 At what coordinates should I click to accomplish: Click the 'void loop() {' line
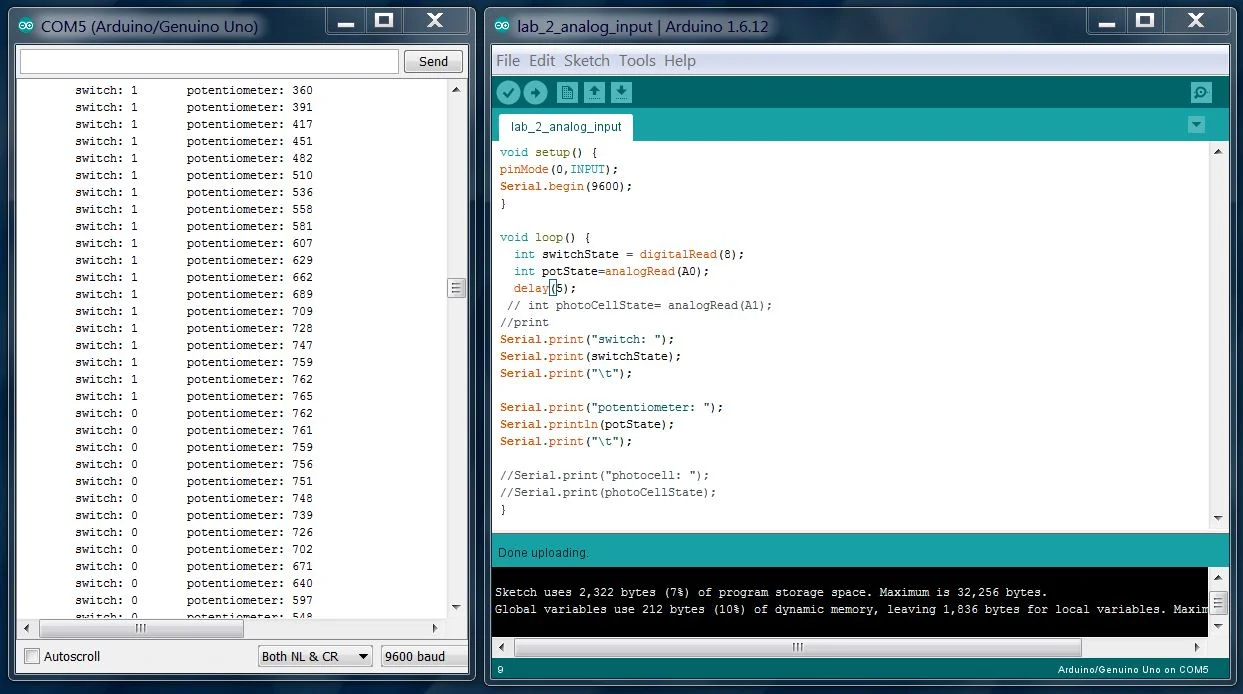pos(545,237)
